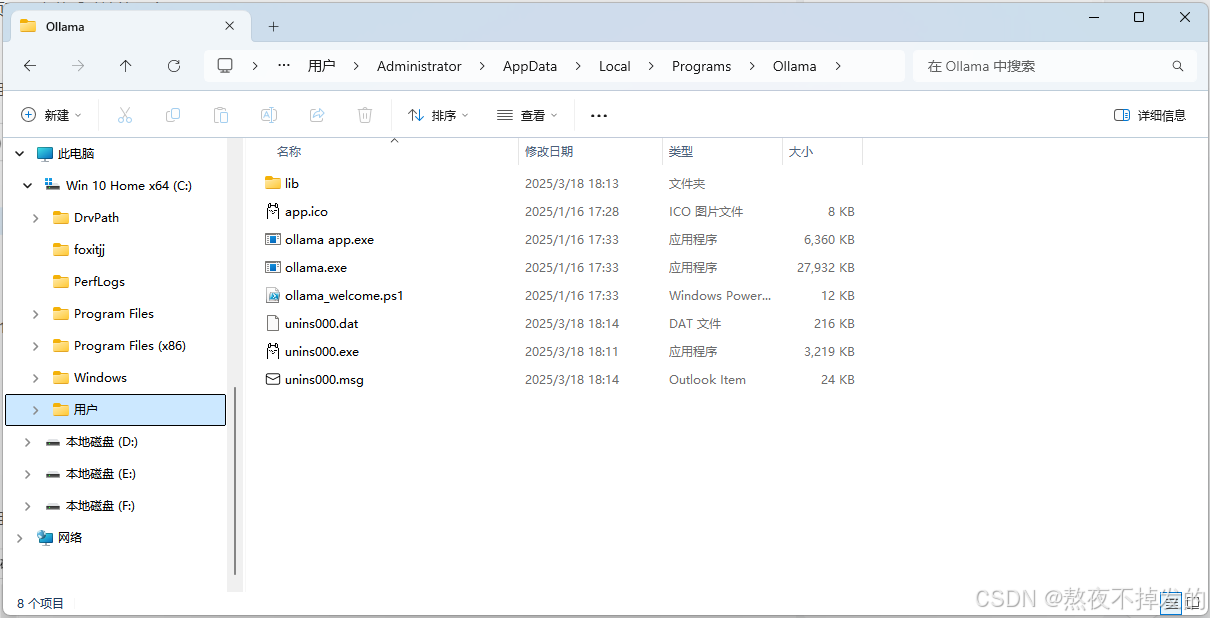This screenshot has width=1210, height=618.
Task: Open the more options ellipsis menu
Action: point(599,116)
